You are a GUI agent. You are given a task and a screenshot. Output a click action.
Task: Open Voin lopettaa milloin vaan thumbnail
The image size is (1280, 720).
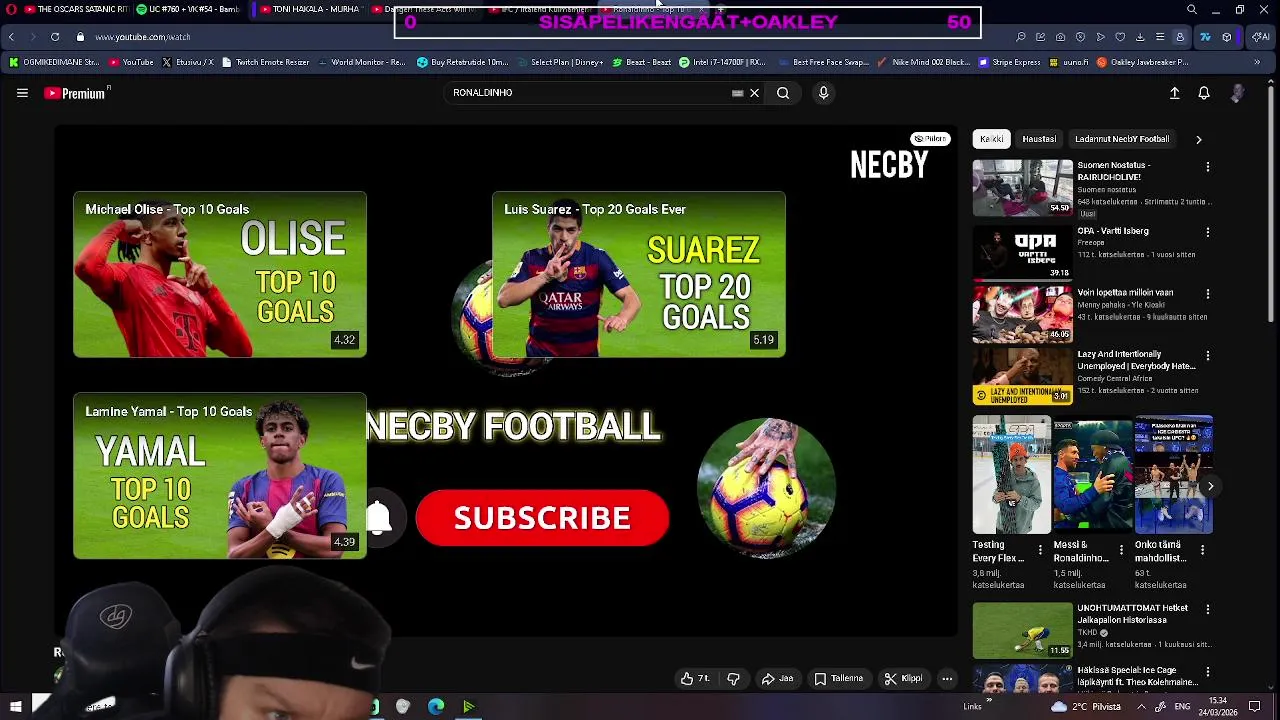point(1022,313)
